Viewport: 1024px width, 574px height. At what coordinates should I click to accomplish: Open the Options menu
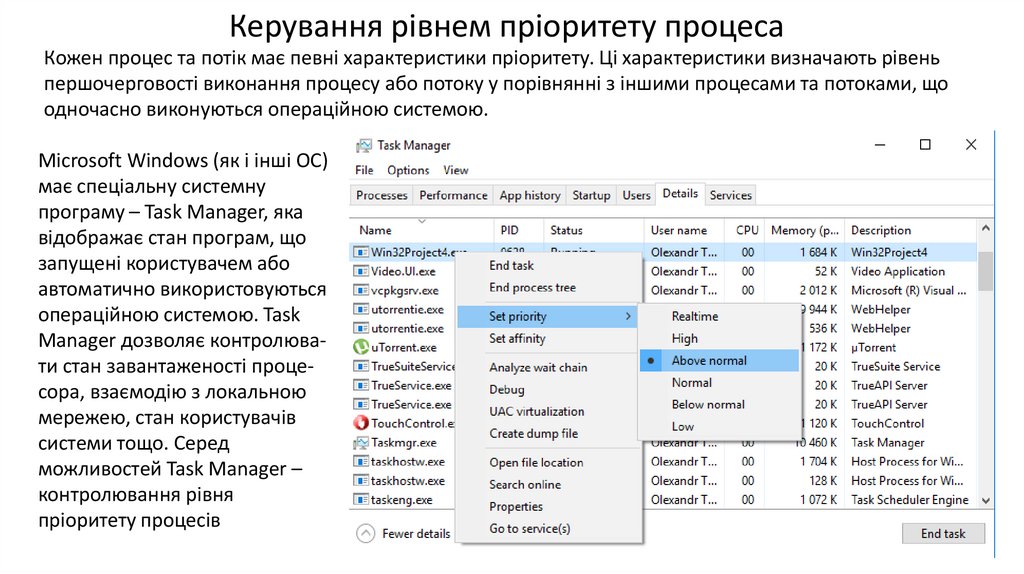pyautogui.click(x=408, y=170)
